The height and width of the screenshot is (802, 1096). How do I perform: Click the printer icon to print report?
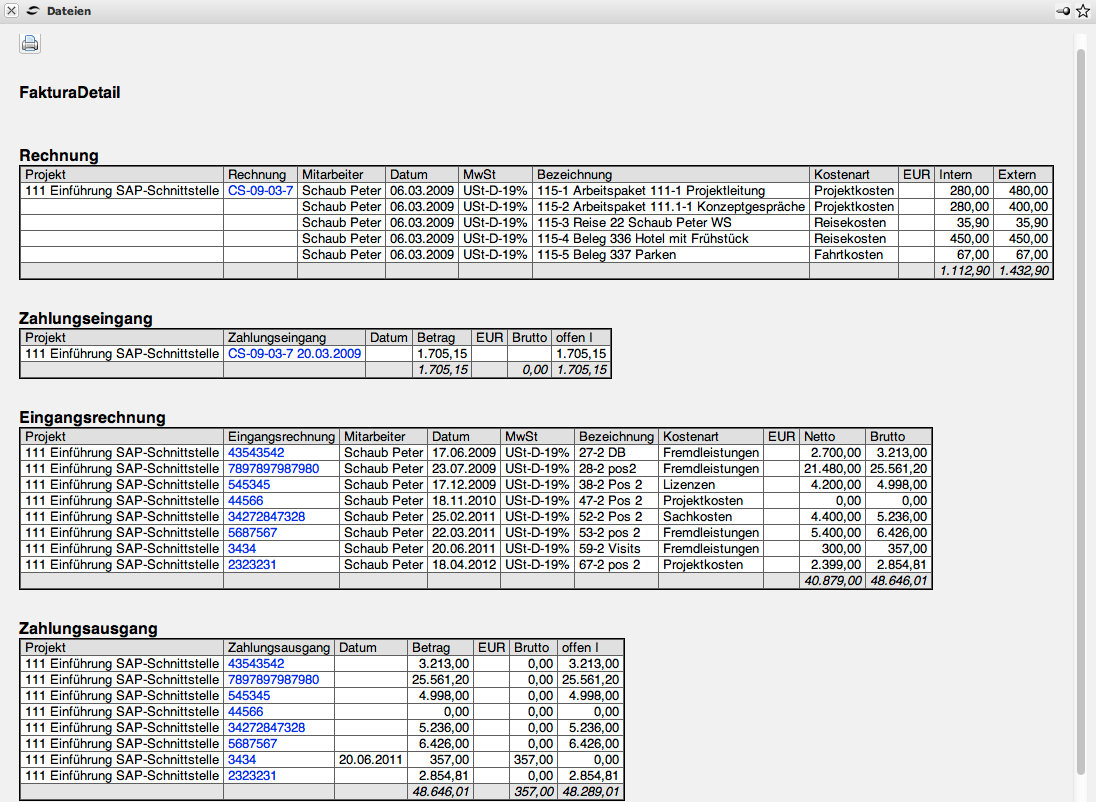[30, 43]
